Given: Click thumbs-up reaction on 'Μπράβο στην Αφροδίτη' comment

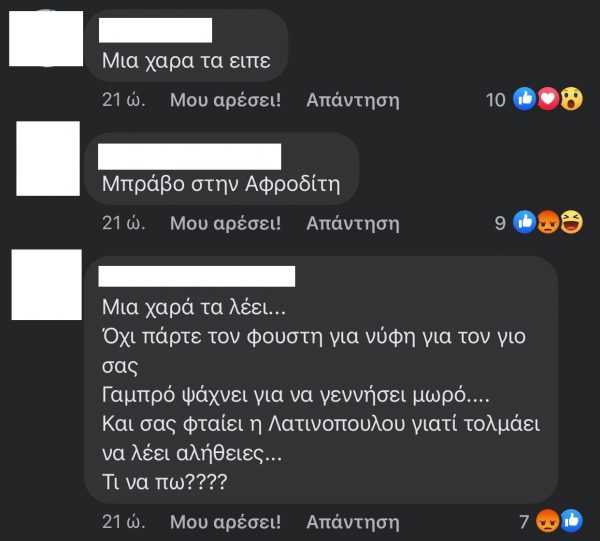Looking at the screenshot, I should click(525, 222).
